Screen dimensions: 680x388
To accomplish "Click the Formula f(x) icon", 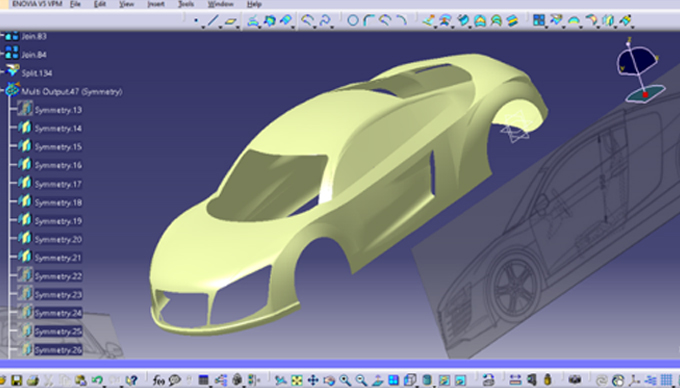I will click(159, 381).
